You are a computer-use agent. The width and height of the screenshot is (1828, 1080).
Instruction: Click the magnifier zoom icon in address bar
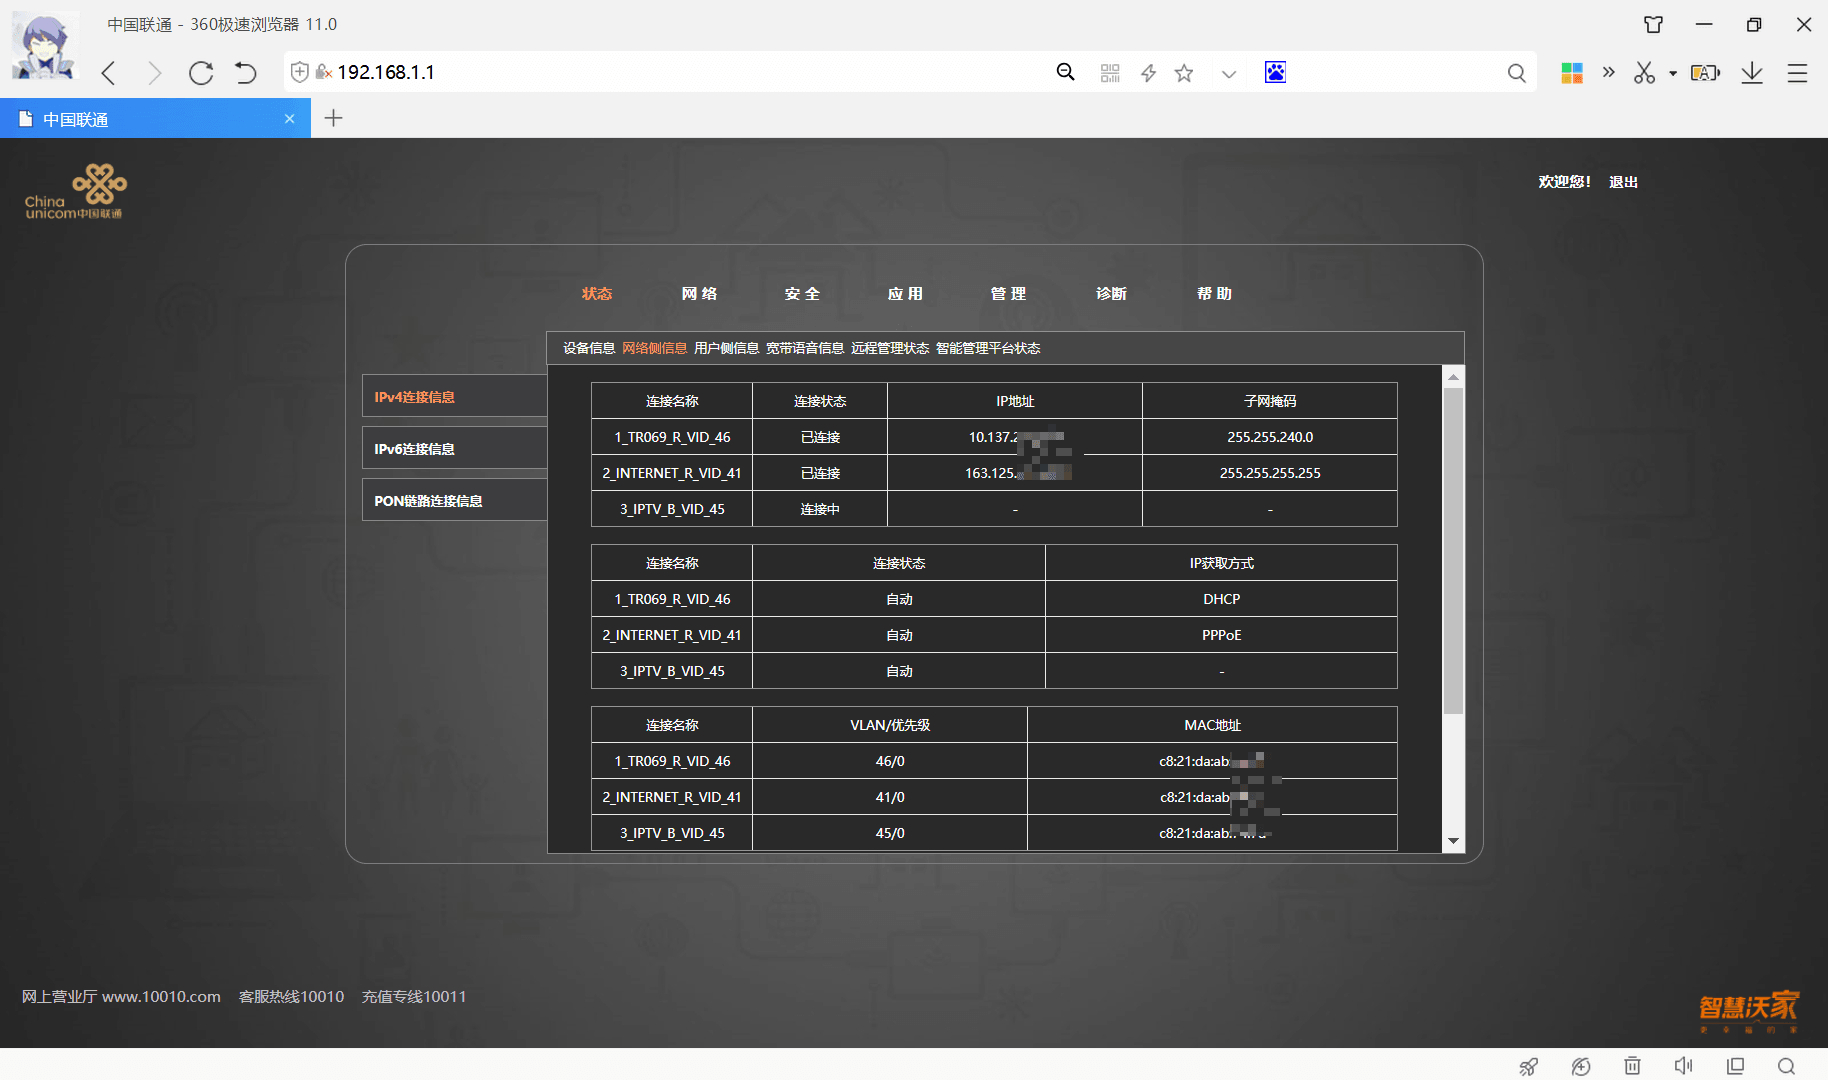1066,72
